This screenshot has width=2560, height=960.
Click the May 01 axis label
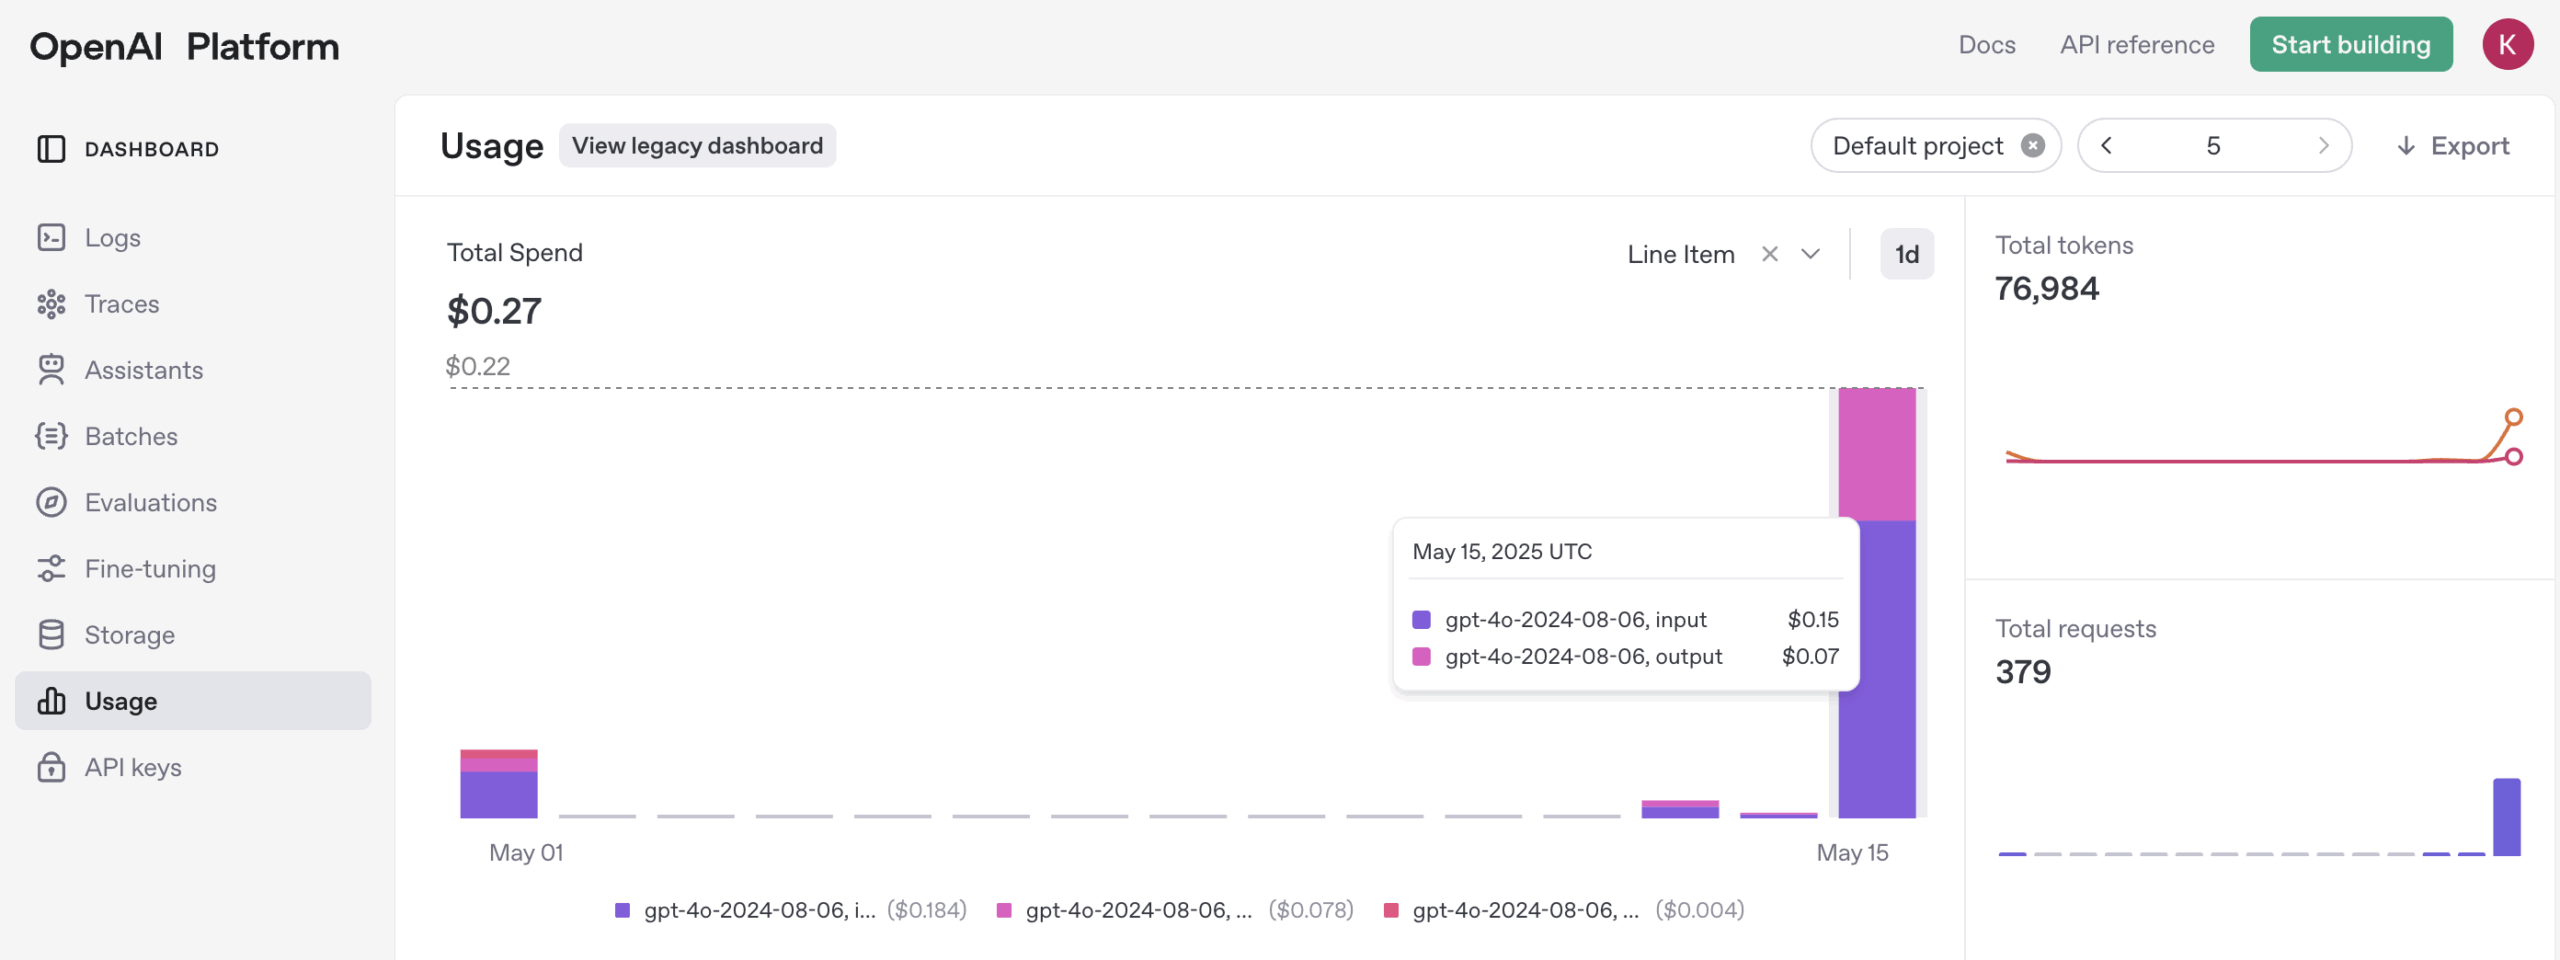[x=526, y=852]
